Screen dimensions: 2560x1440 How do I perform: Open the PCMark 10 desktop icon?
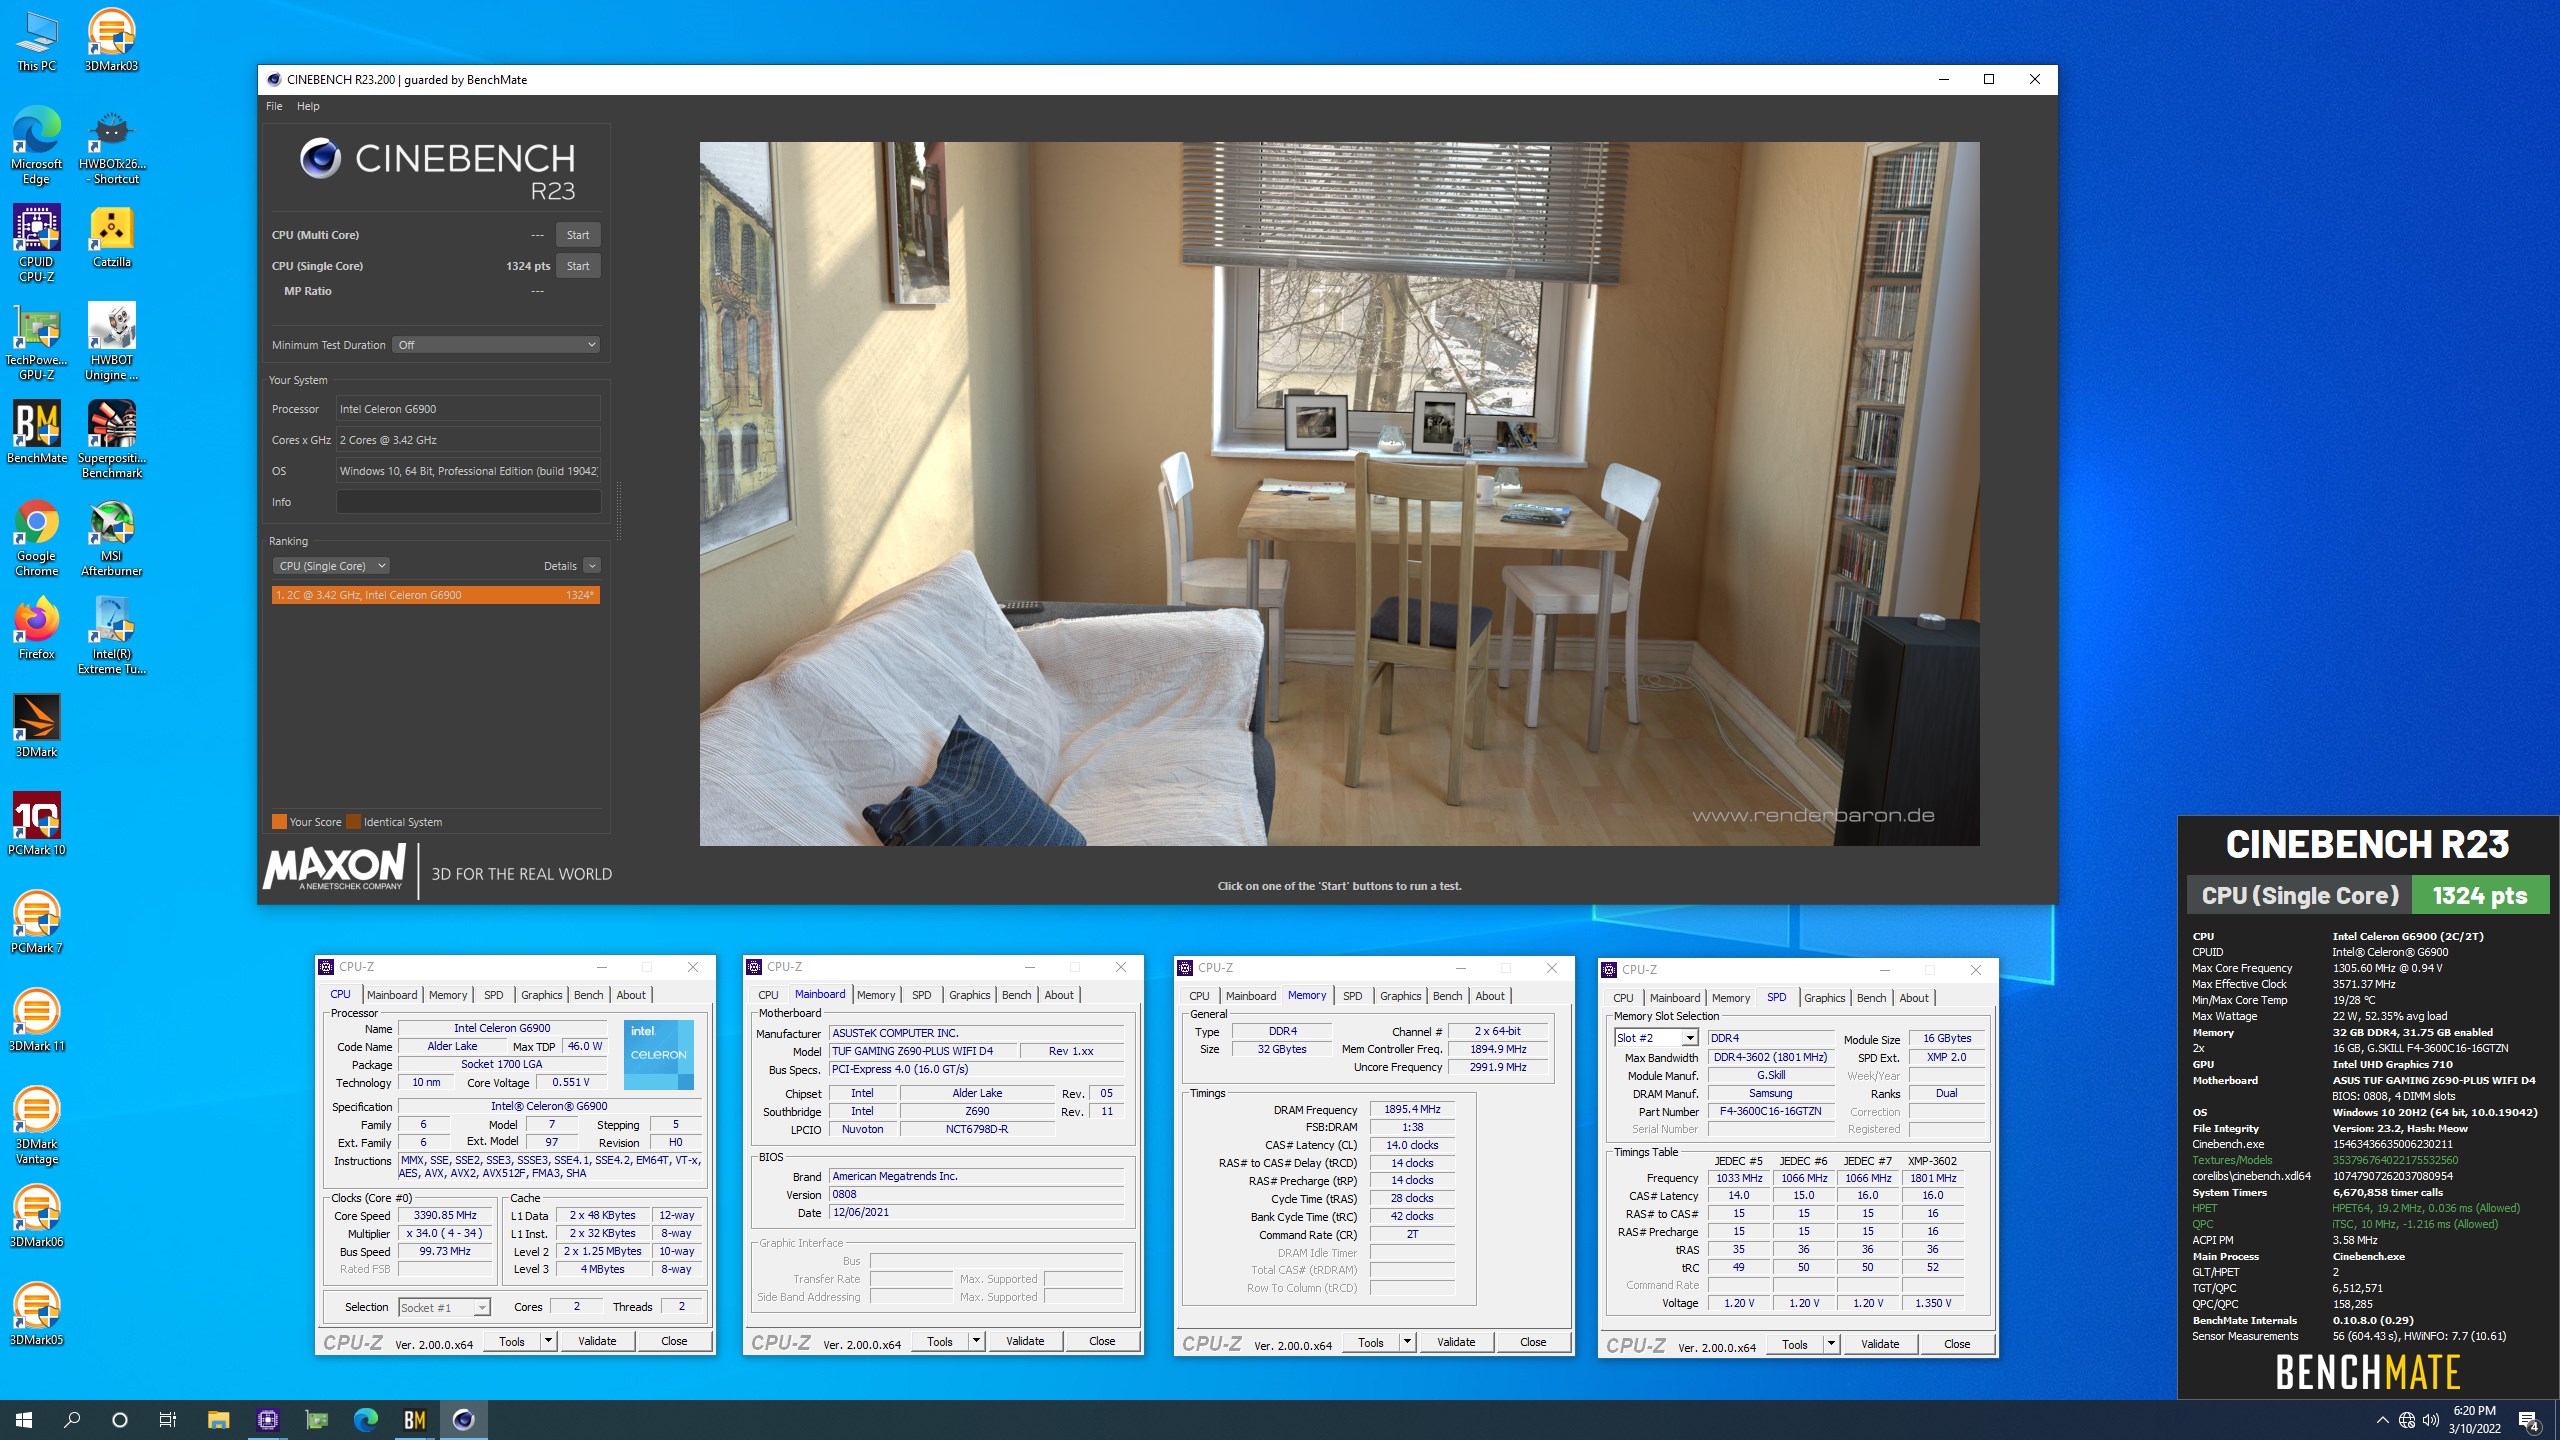coord(36,825)
